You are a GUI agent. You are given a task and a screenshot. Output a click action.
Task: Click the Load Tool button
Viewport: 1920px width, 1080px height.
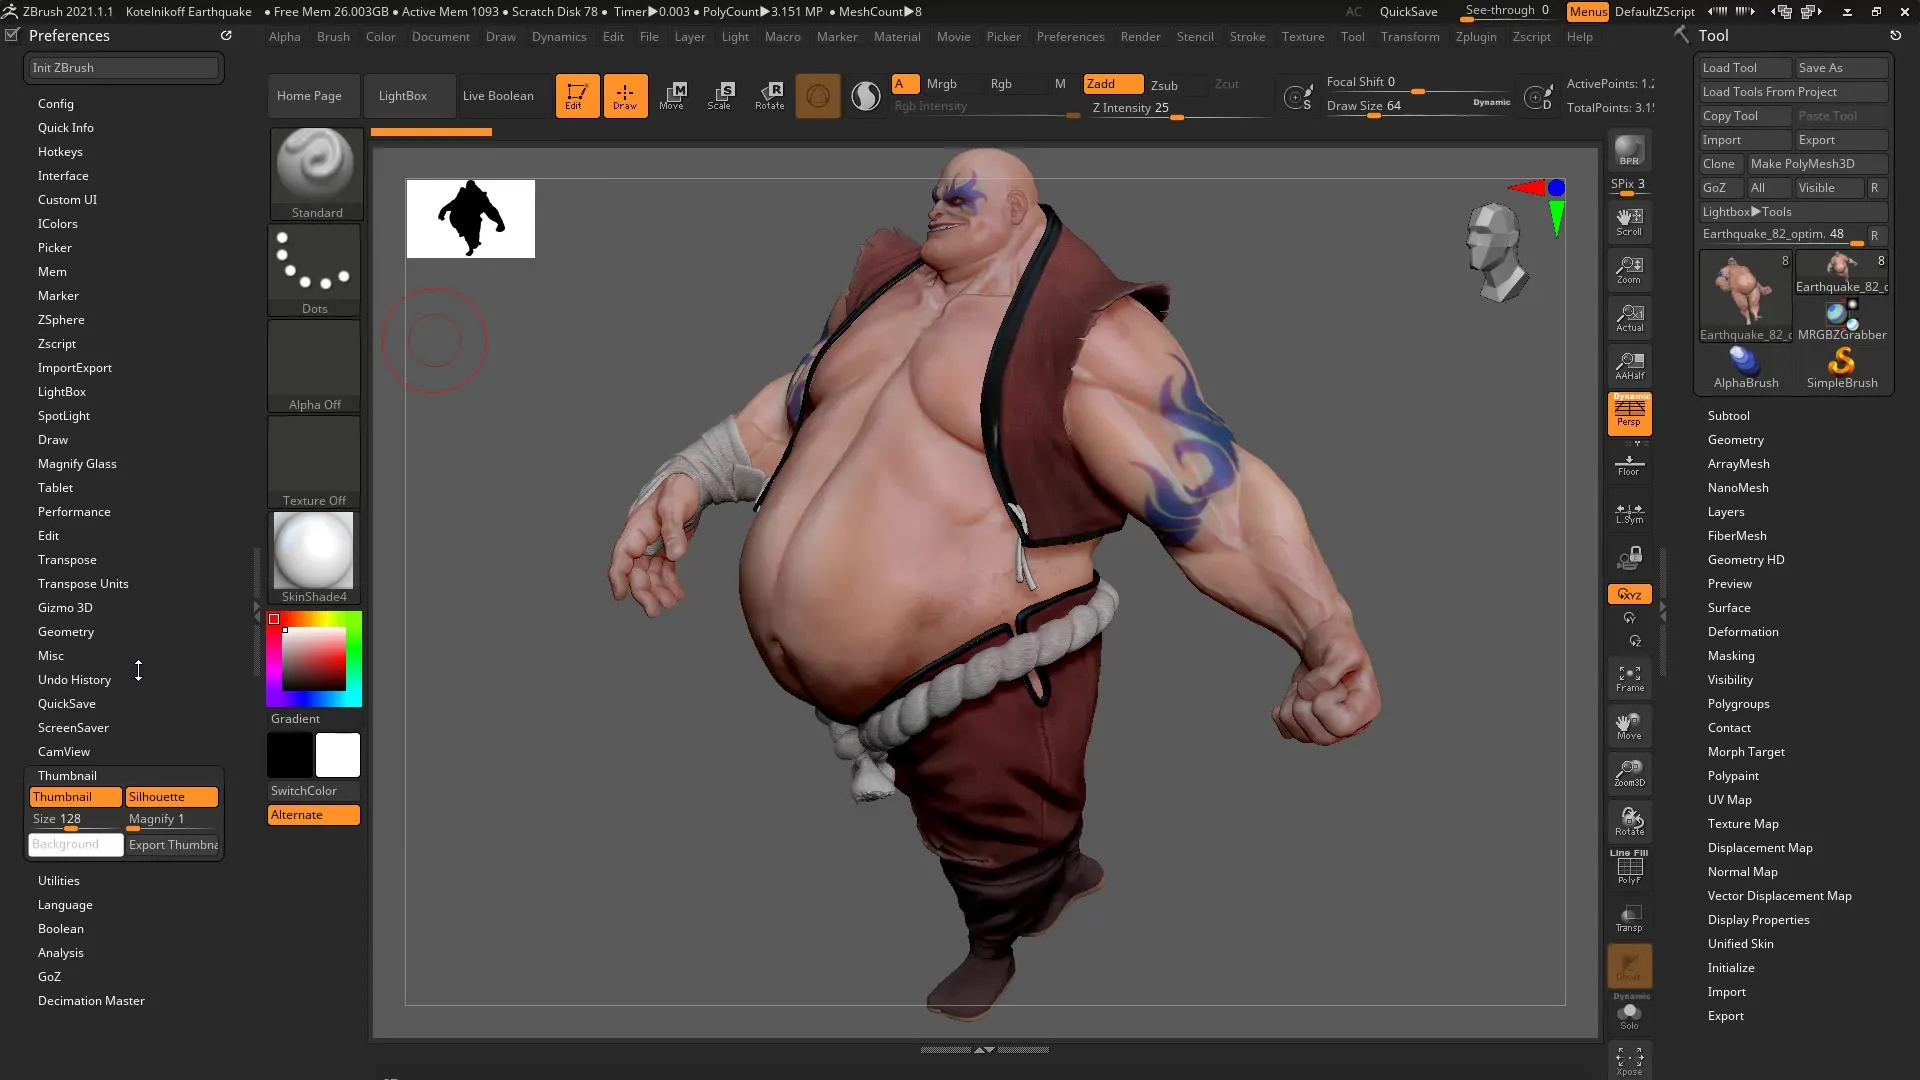point(1745,68)
